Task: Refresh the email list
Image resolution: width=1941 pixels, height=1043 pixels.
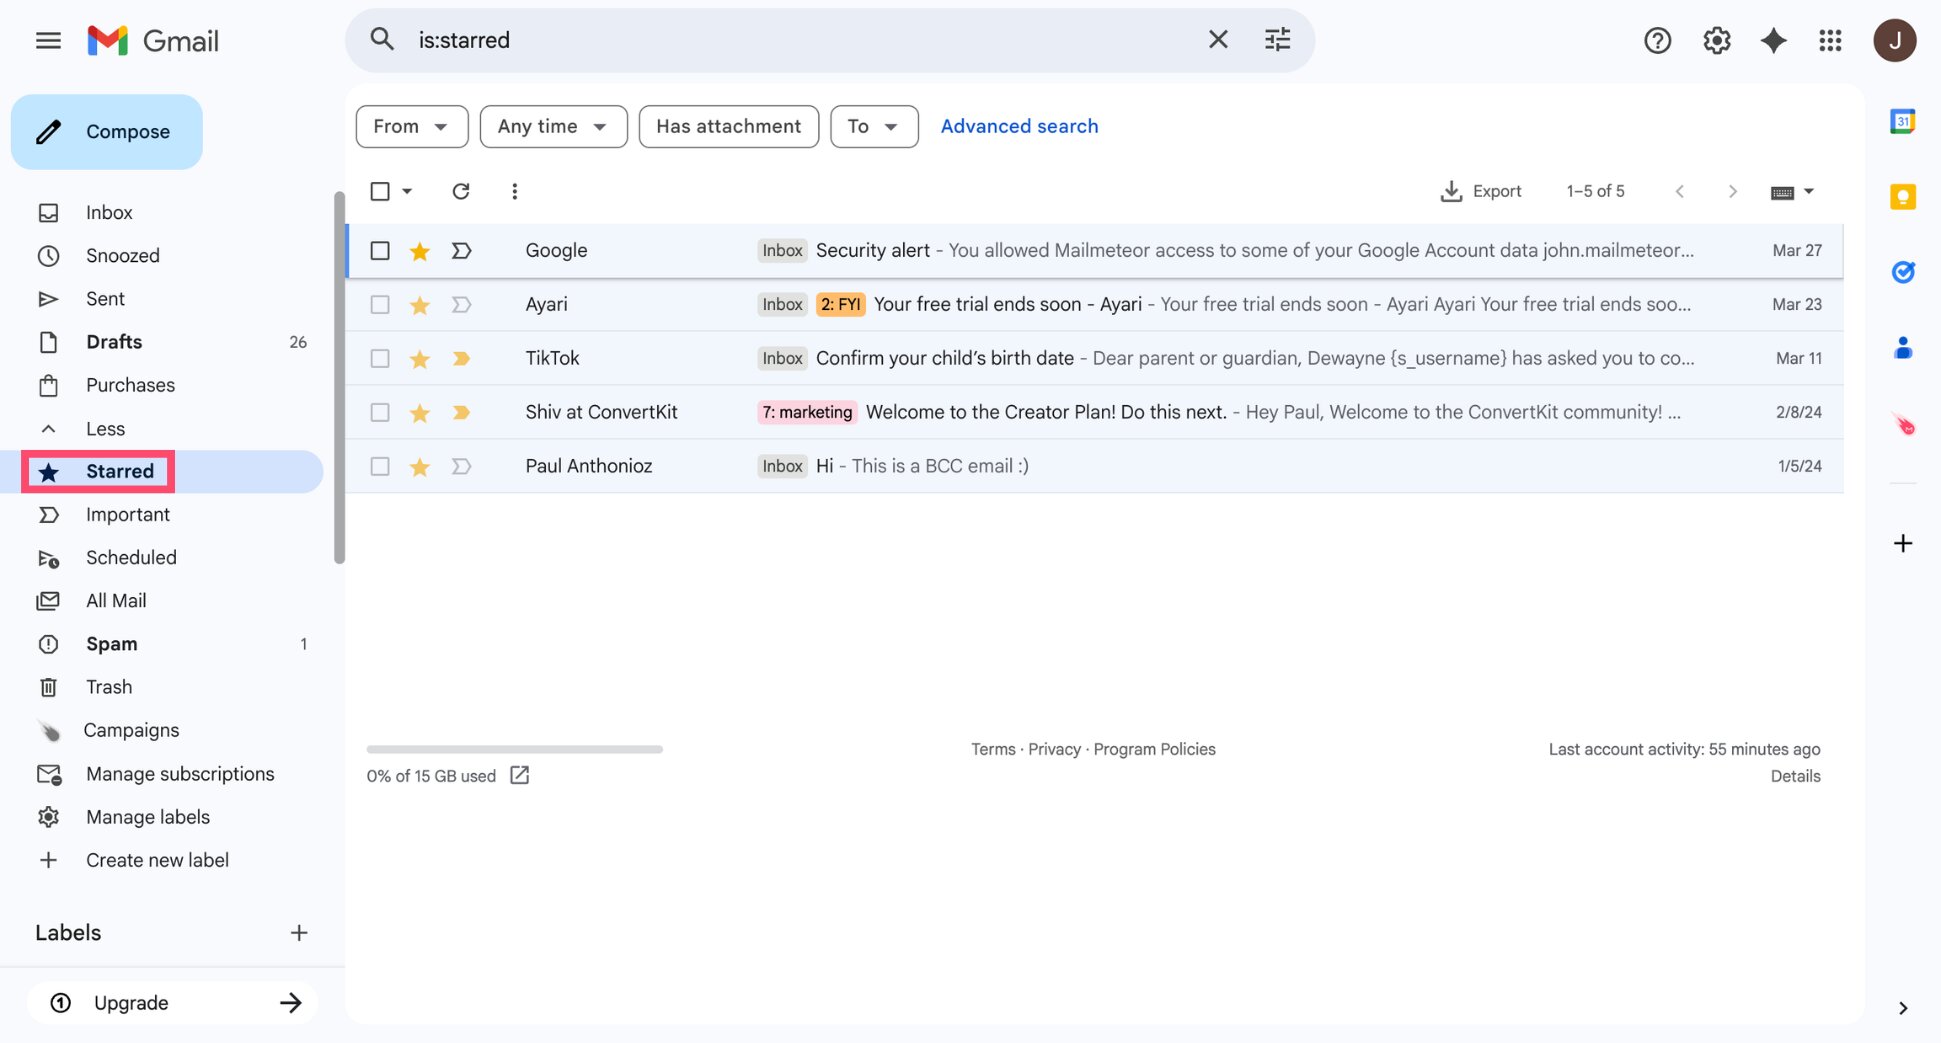Action: point(460,191)
